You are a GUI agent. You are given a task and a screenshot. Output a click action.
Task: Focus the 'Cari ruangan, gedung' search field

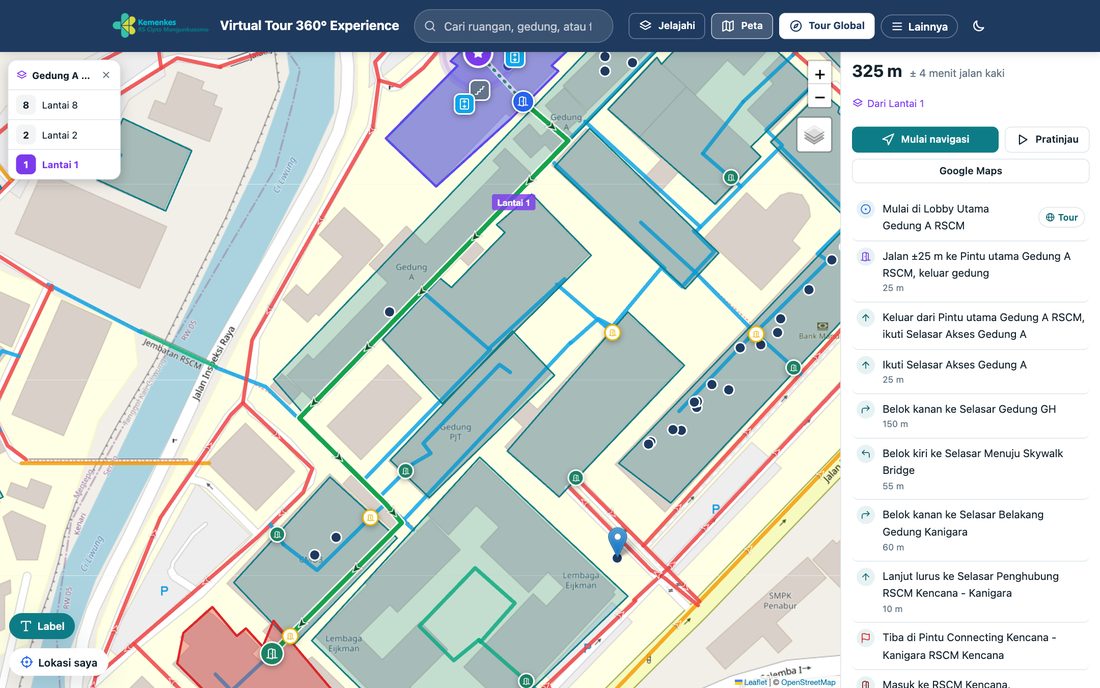tap(514, 26)
